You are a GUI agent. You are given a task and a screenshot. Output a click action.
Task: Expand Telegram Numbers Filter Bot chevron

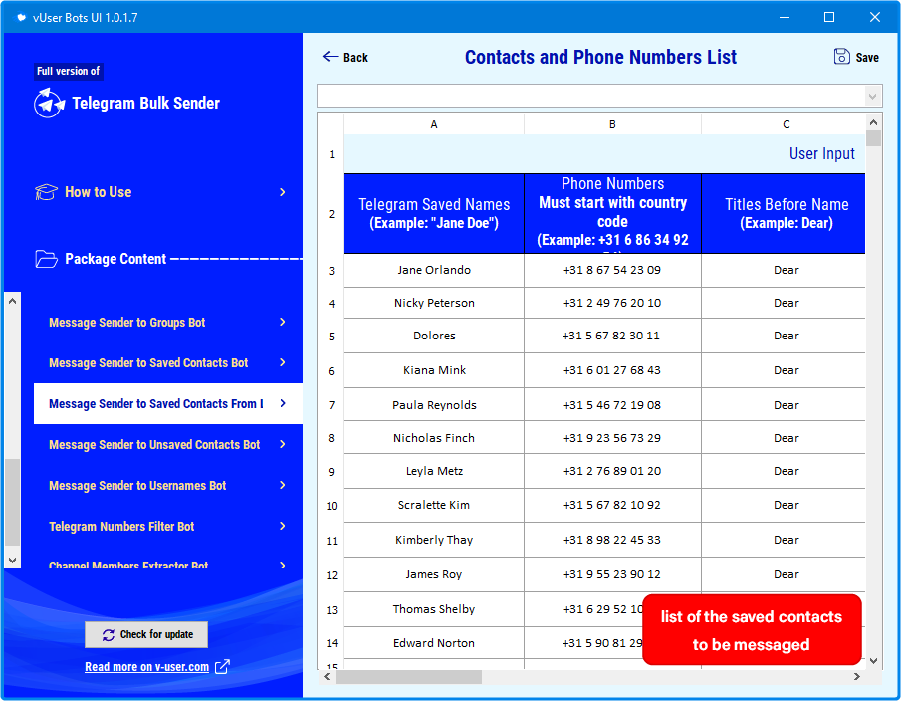pos(283,526)
